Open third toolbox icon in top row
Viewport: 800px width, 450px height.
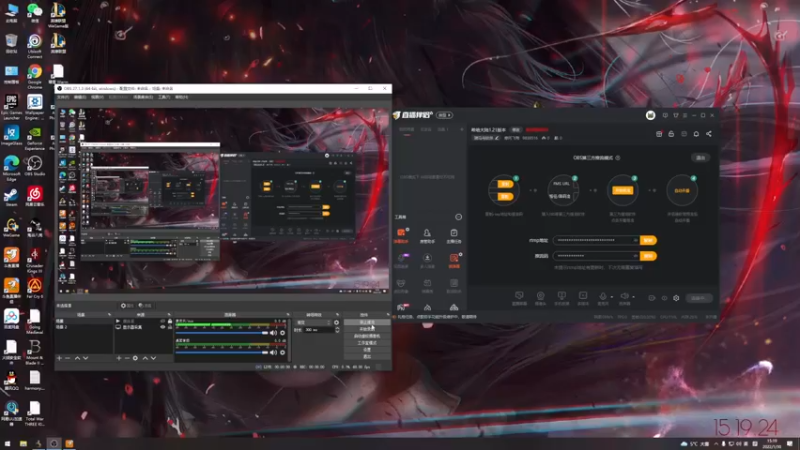[454, 233]
